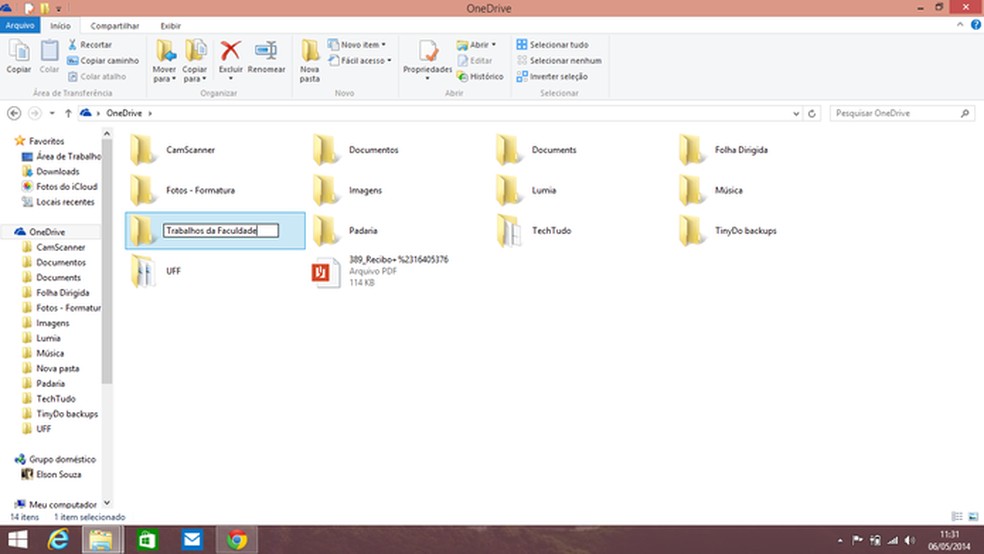Click the Renomear icon
Image resolution: width=984 pixels, height=554 pixels.
(x=266, y=51)
